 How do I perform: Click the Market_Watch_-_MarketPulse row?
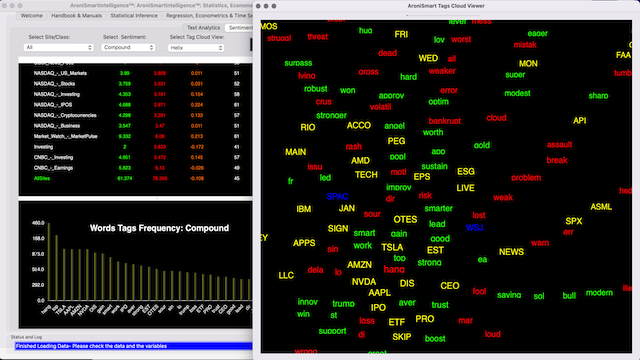136,136
